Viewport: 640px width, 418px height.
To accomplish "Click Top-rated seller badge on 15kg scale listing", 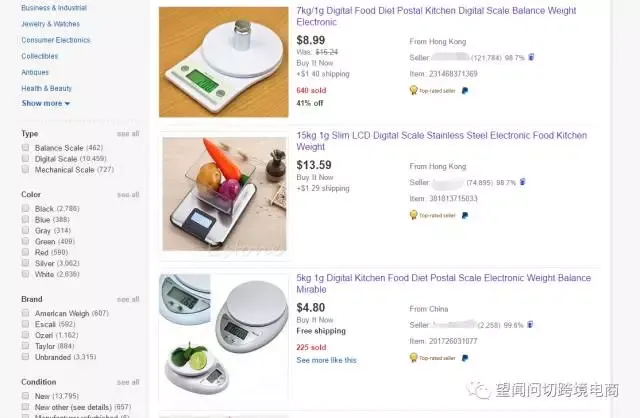I will 433,215.
